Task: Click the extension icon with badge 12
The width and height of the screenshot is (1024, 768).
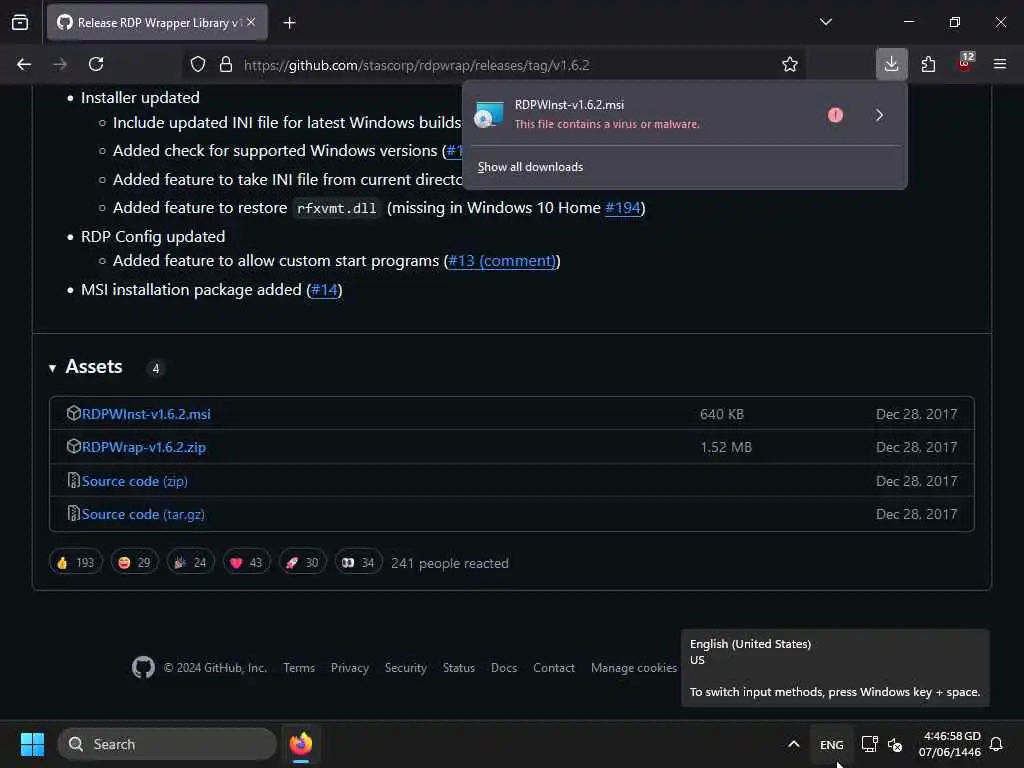Action: coord(964,63)
